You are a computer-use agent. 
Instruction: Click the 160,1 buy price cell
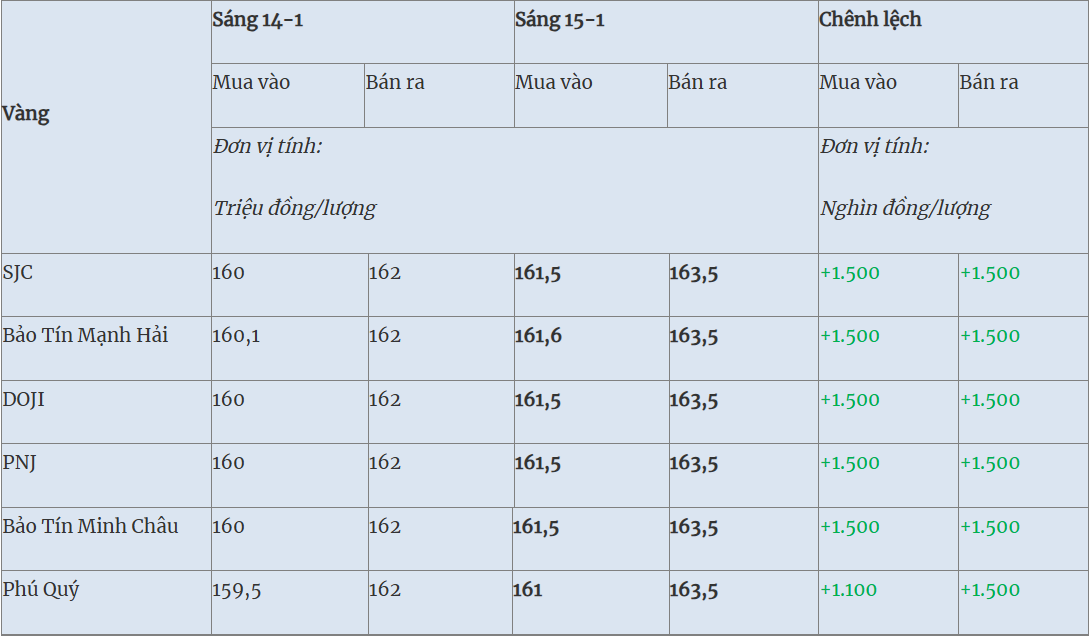click(x=236, y=336)
